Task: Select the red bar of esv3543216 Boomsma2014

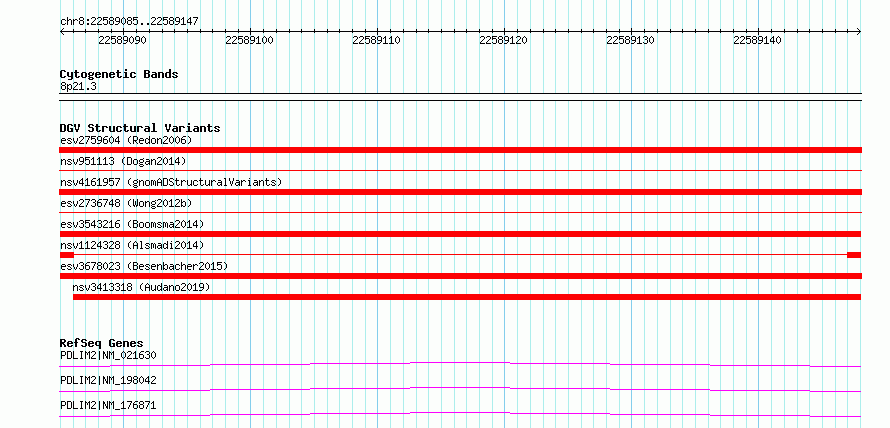Action: pyautogui.click(x=460, y=234)
